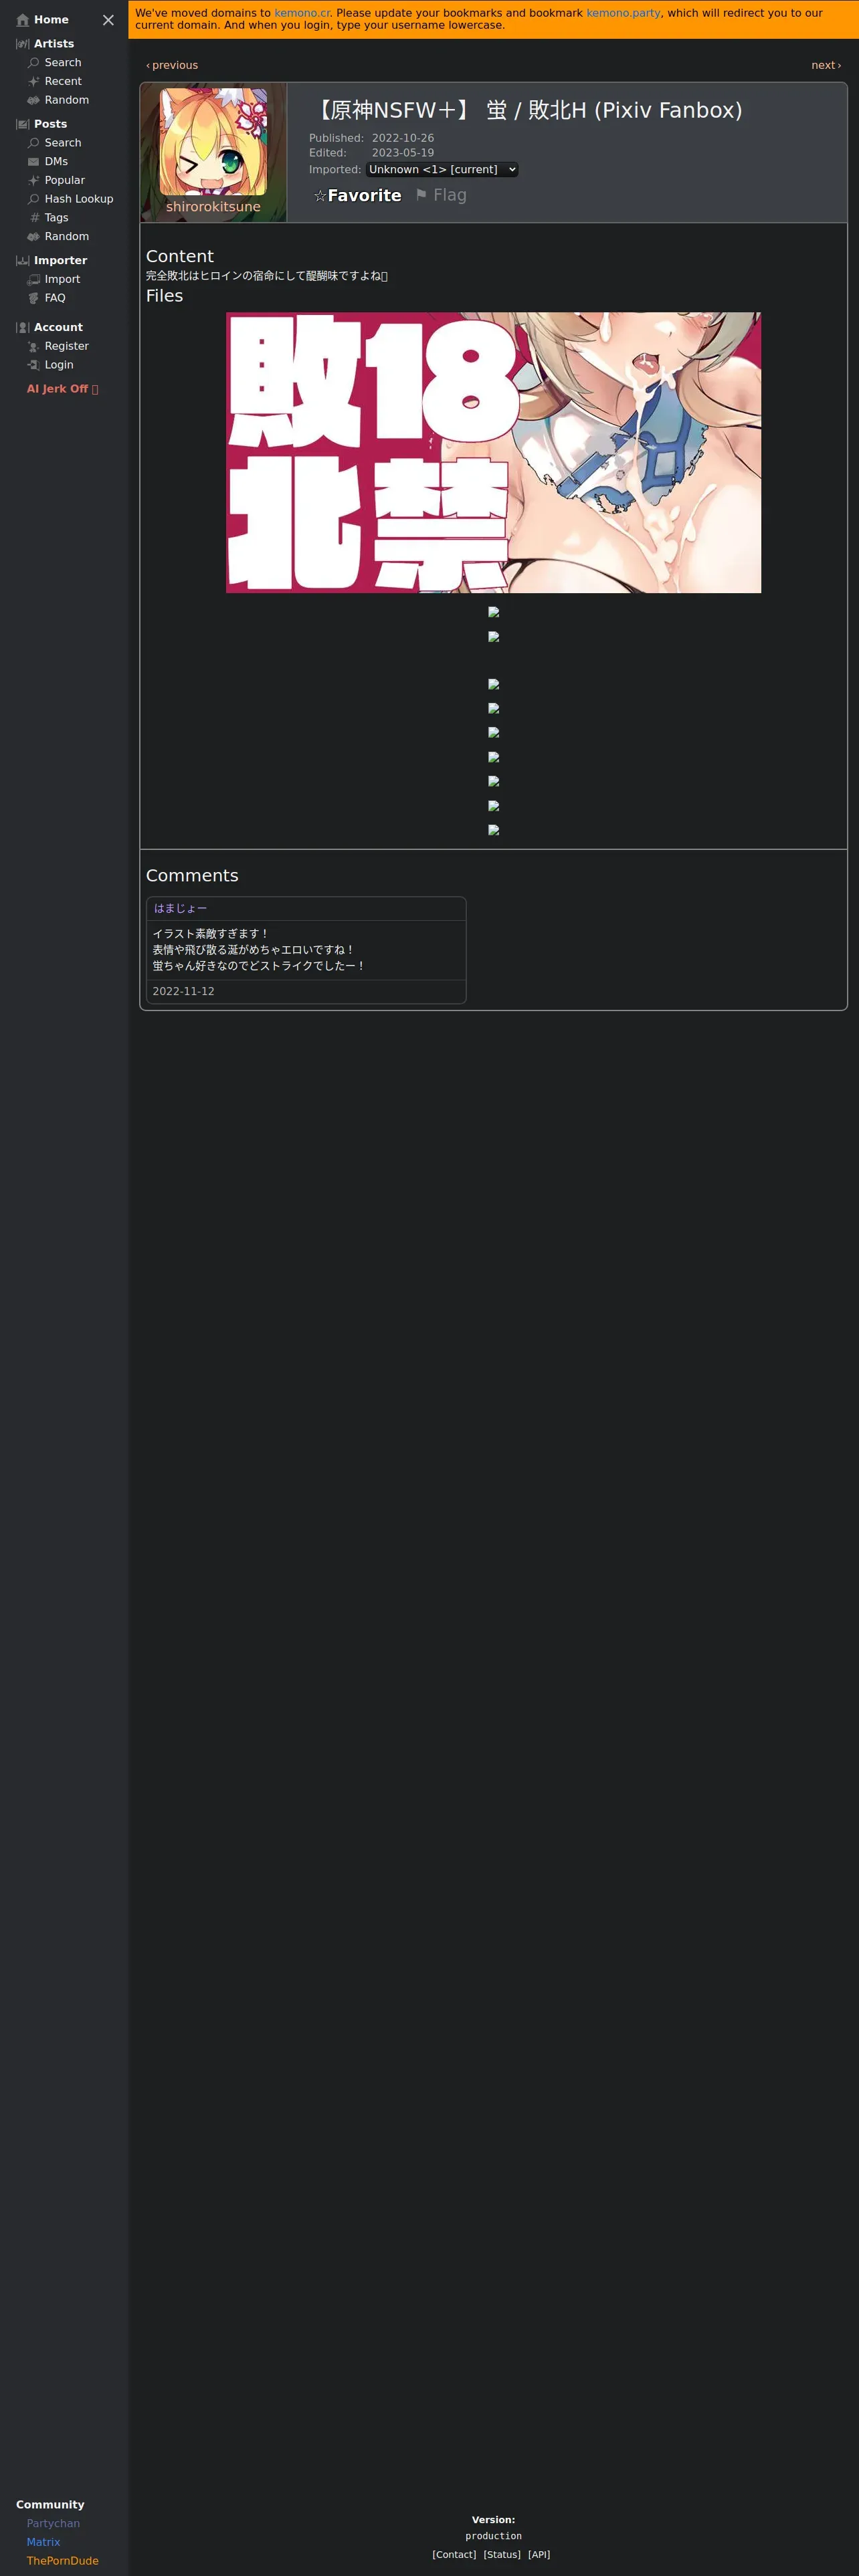
Task: Open commenter はまじょー profile
Action: (x=180, y=908)
